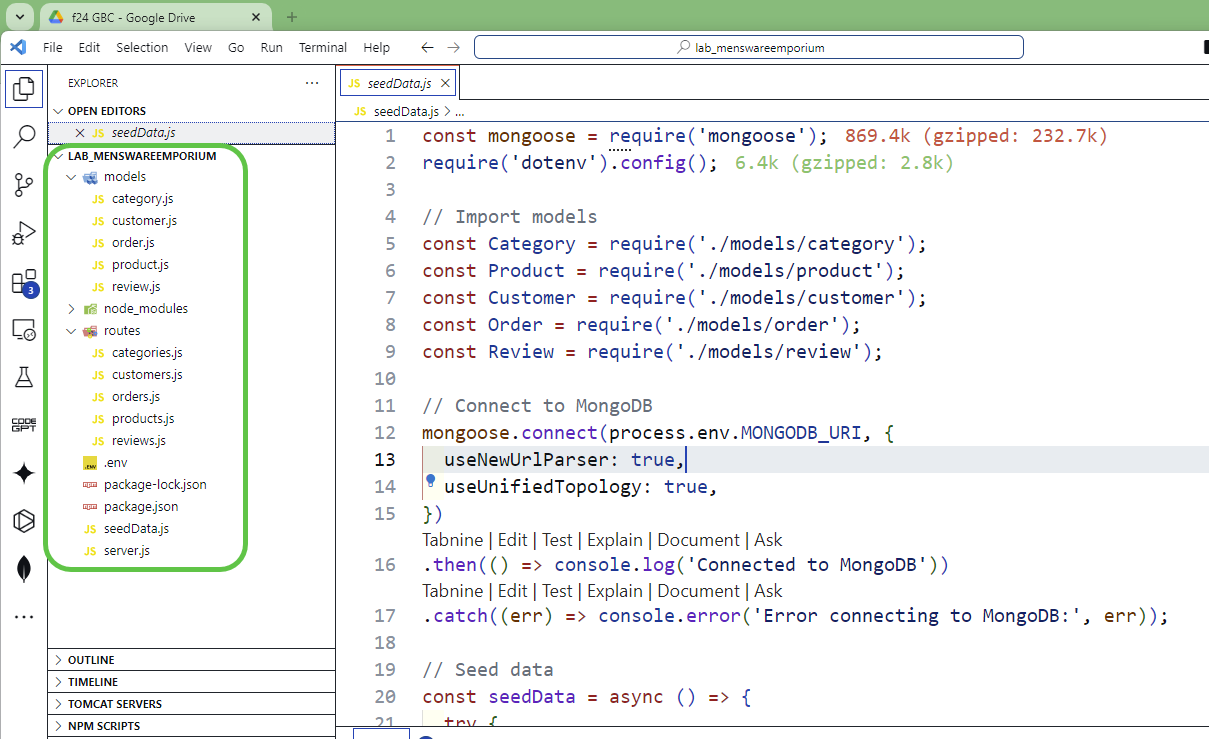Open the Remote Explorer icon
This screenshot has height=739, width=1209.
(x=24, y=329)
